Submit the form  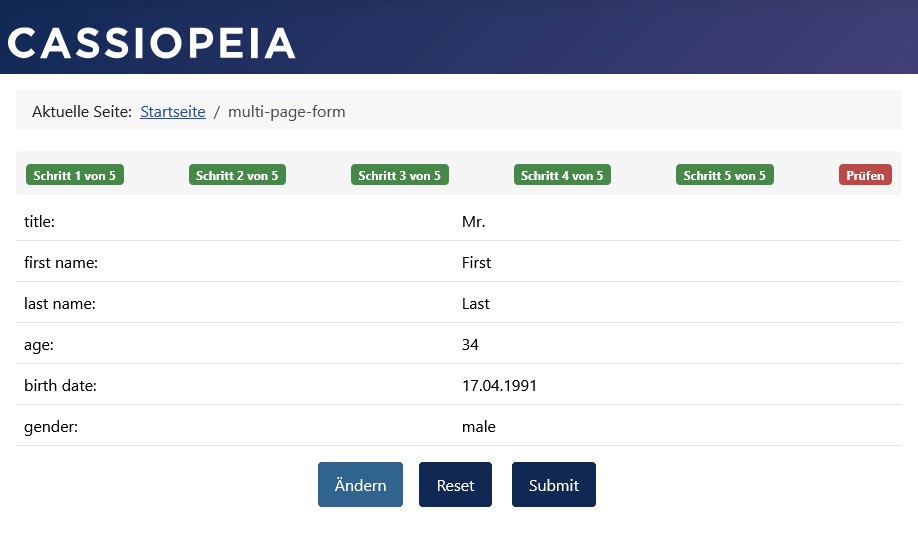[x=553, y=485]
